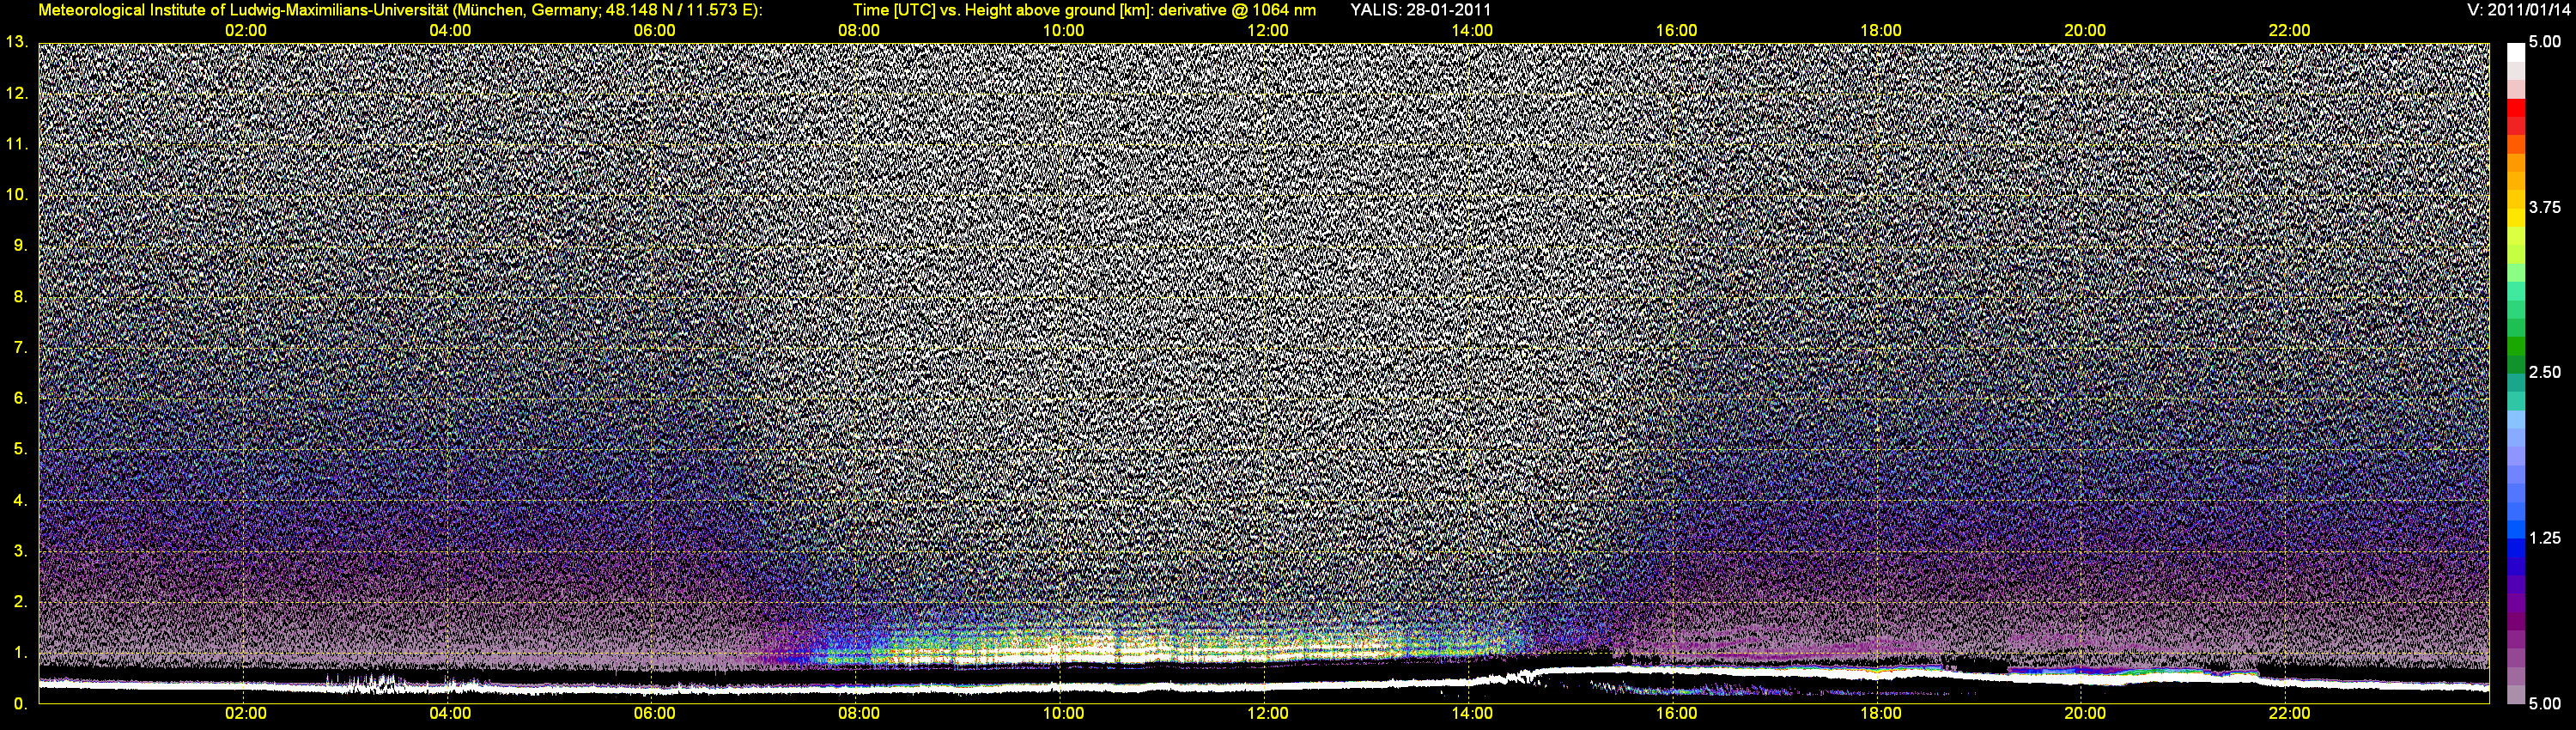Click "12:00" on the bottom time axis
The width and height of the screenshot is (2576, 730).
click(x=1268, y=714)
